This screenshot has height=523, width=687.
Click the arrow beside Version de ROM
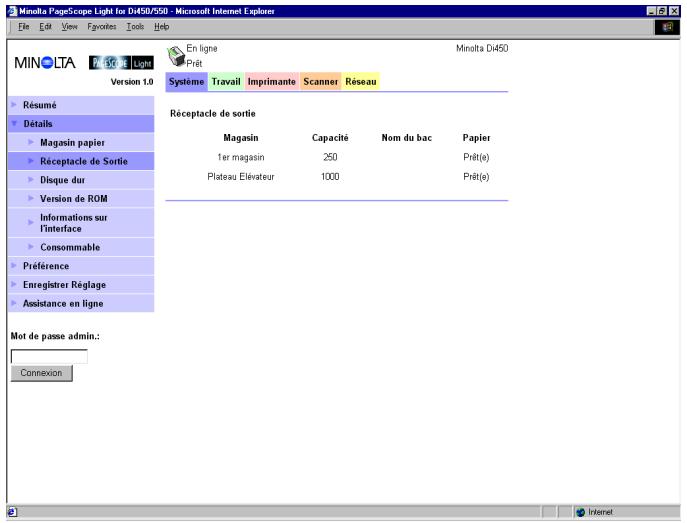31,198
